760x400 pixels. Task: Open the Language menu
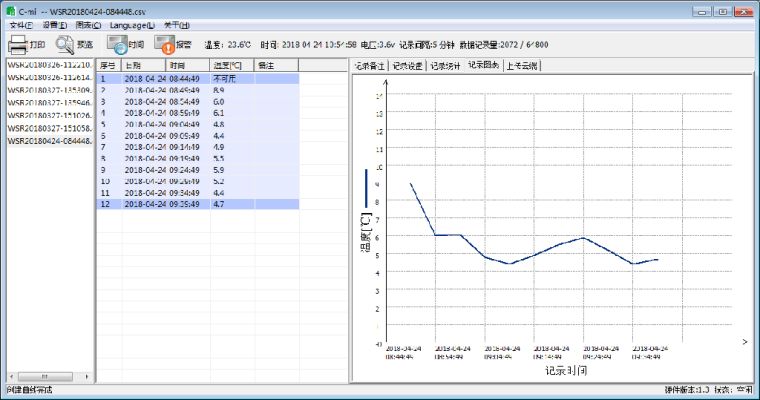[x=131, y=24]
